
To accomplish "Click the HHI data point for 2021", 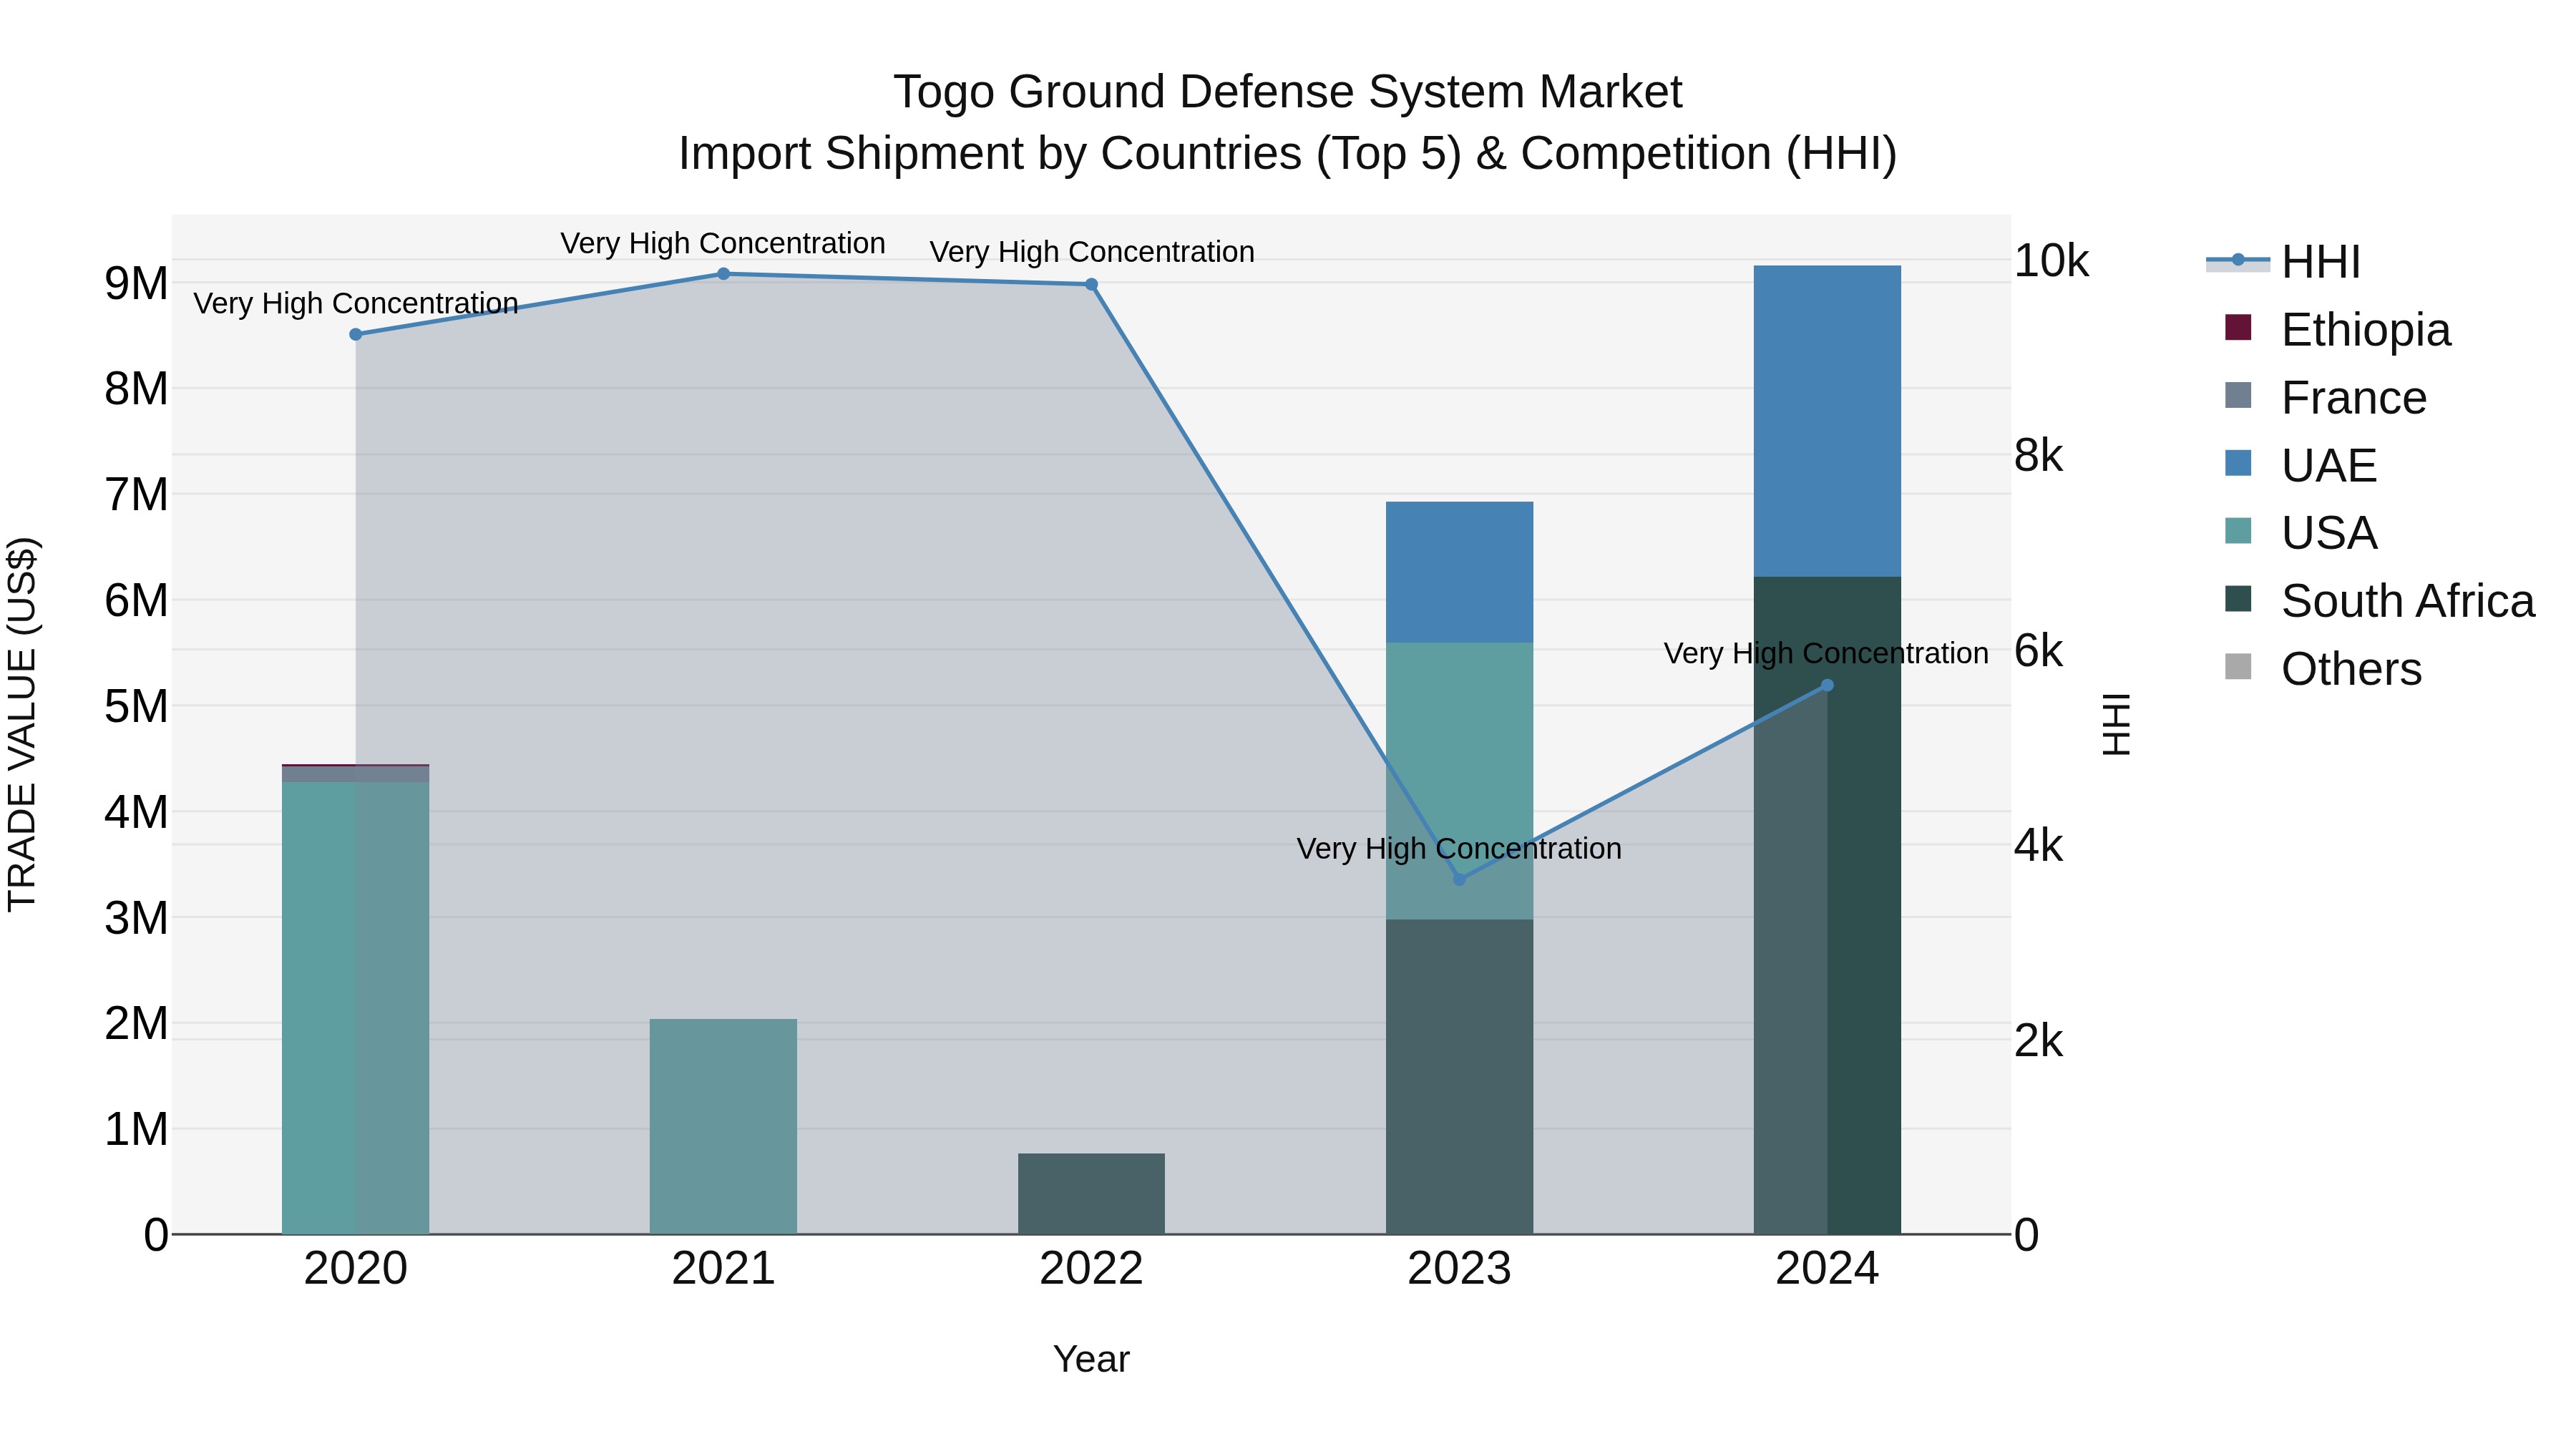I will coord(723,274).
